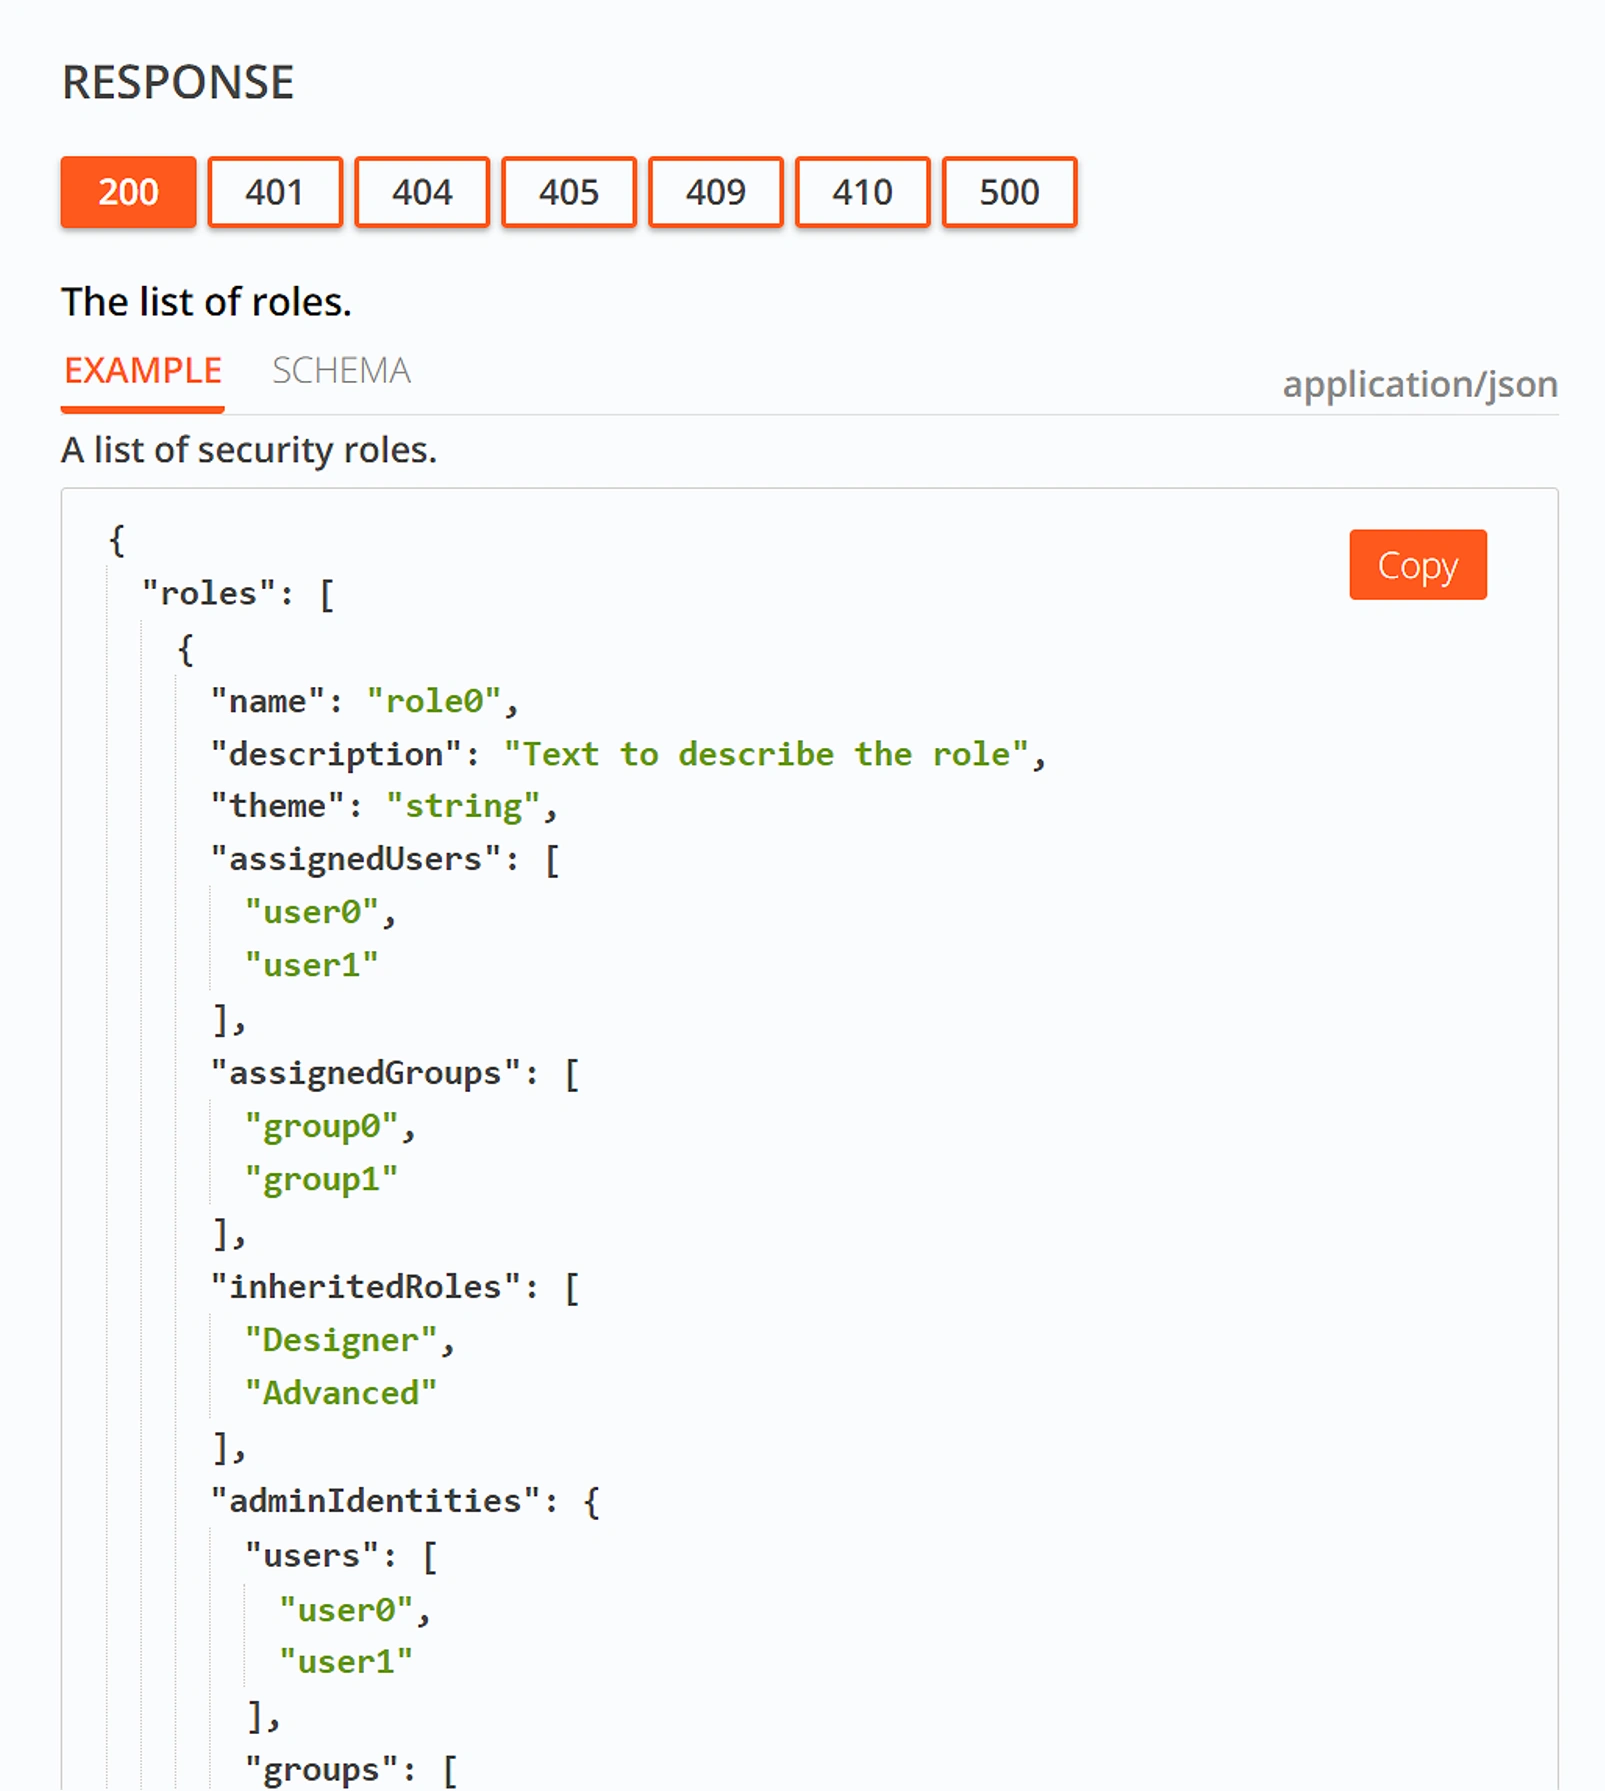
Task: Select the 200 response status code
Action: 127,192
